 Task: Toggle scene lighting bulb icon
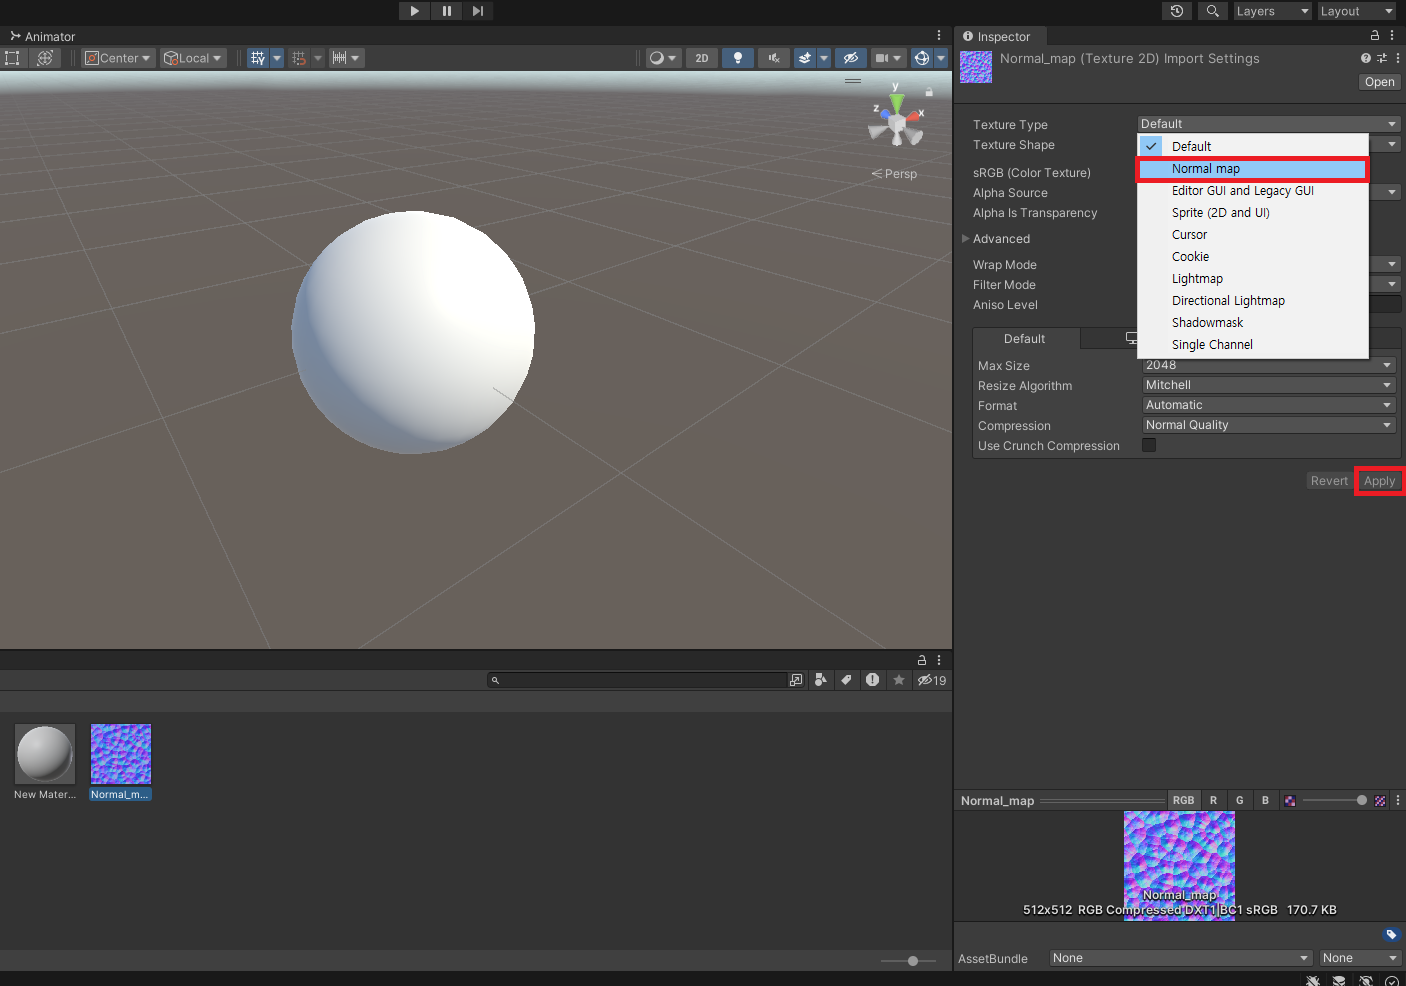pyautogui.click(x=738, y=58)
